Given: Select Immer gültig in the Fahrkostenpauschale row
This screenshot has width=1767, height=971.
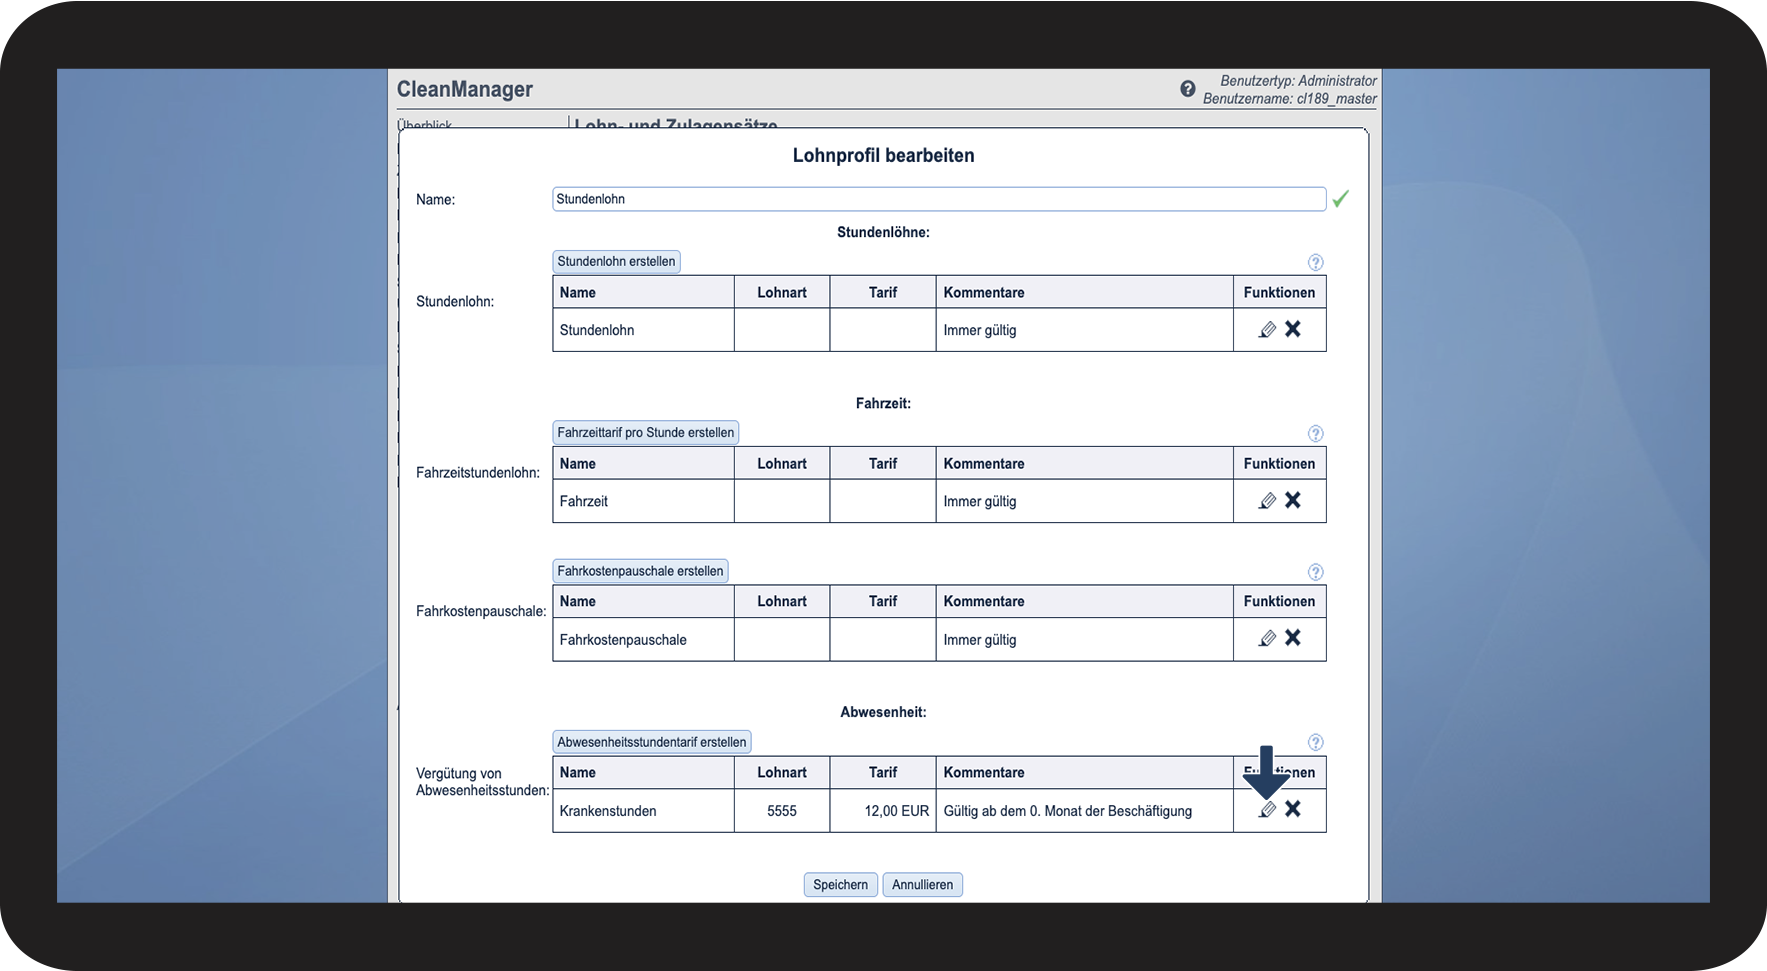Looking at the screenshot, I should [980, 640].
